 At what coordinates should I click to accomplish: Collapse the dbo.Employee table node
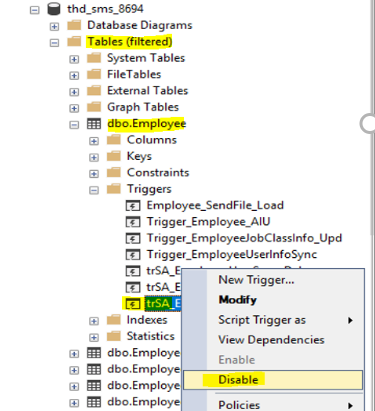pyautogui.click(x=74, y=125)
